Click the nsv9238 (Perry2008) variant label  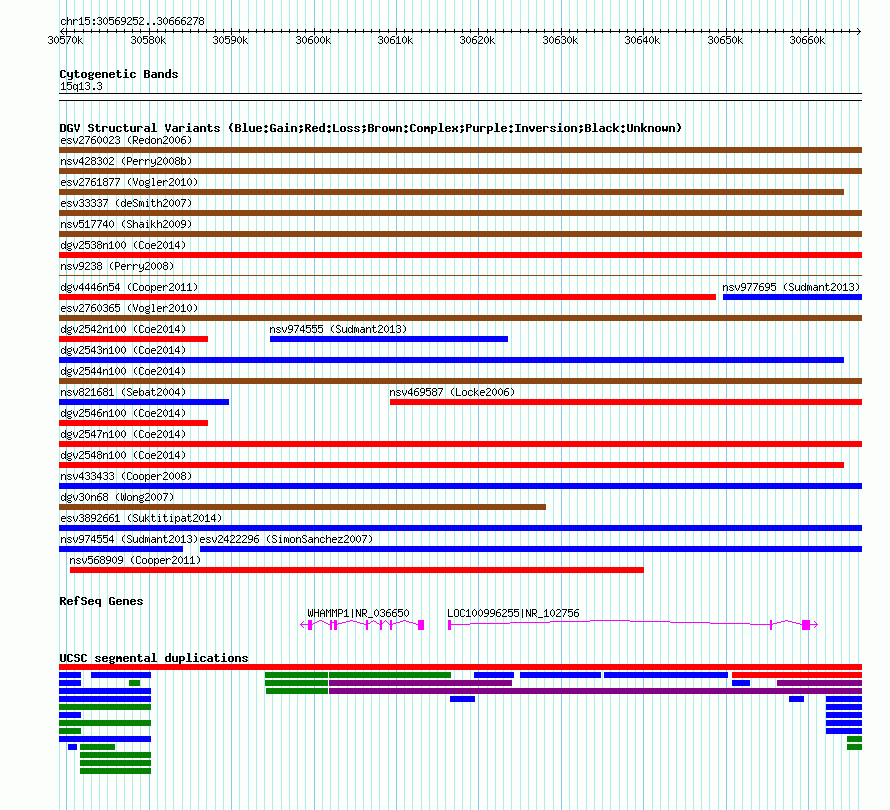click(x=117, y=266)
